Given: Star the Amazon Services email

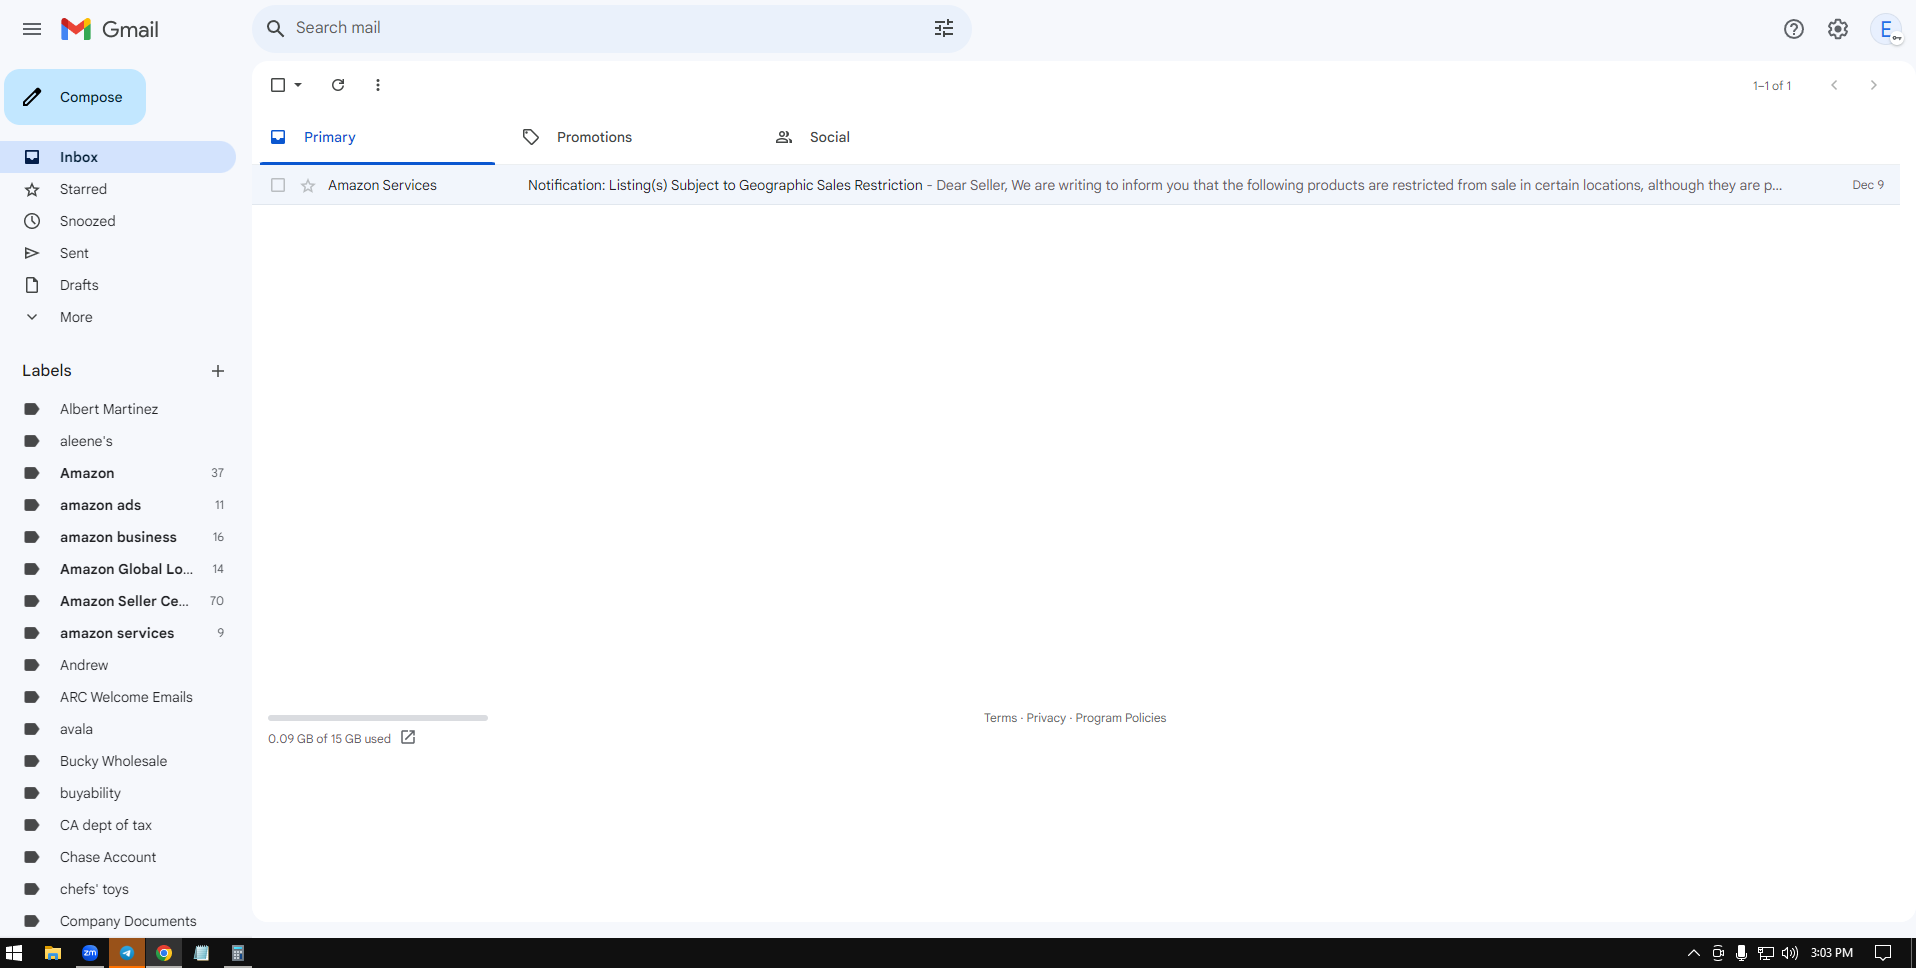Looking at the screenshot, I should [x=308, y=185].
